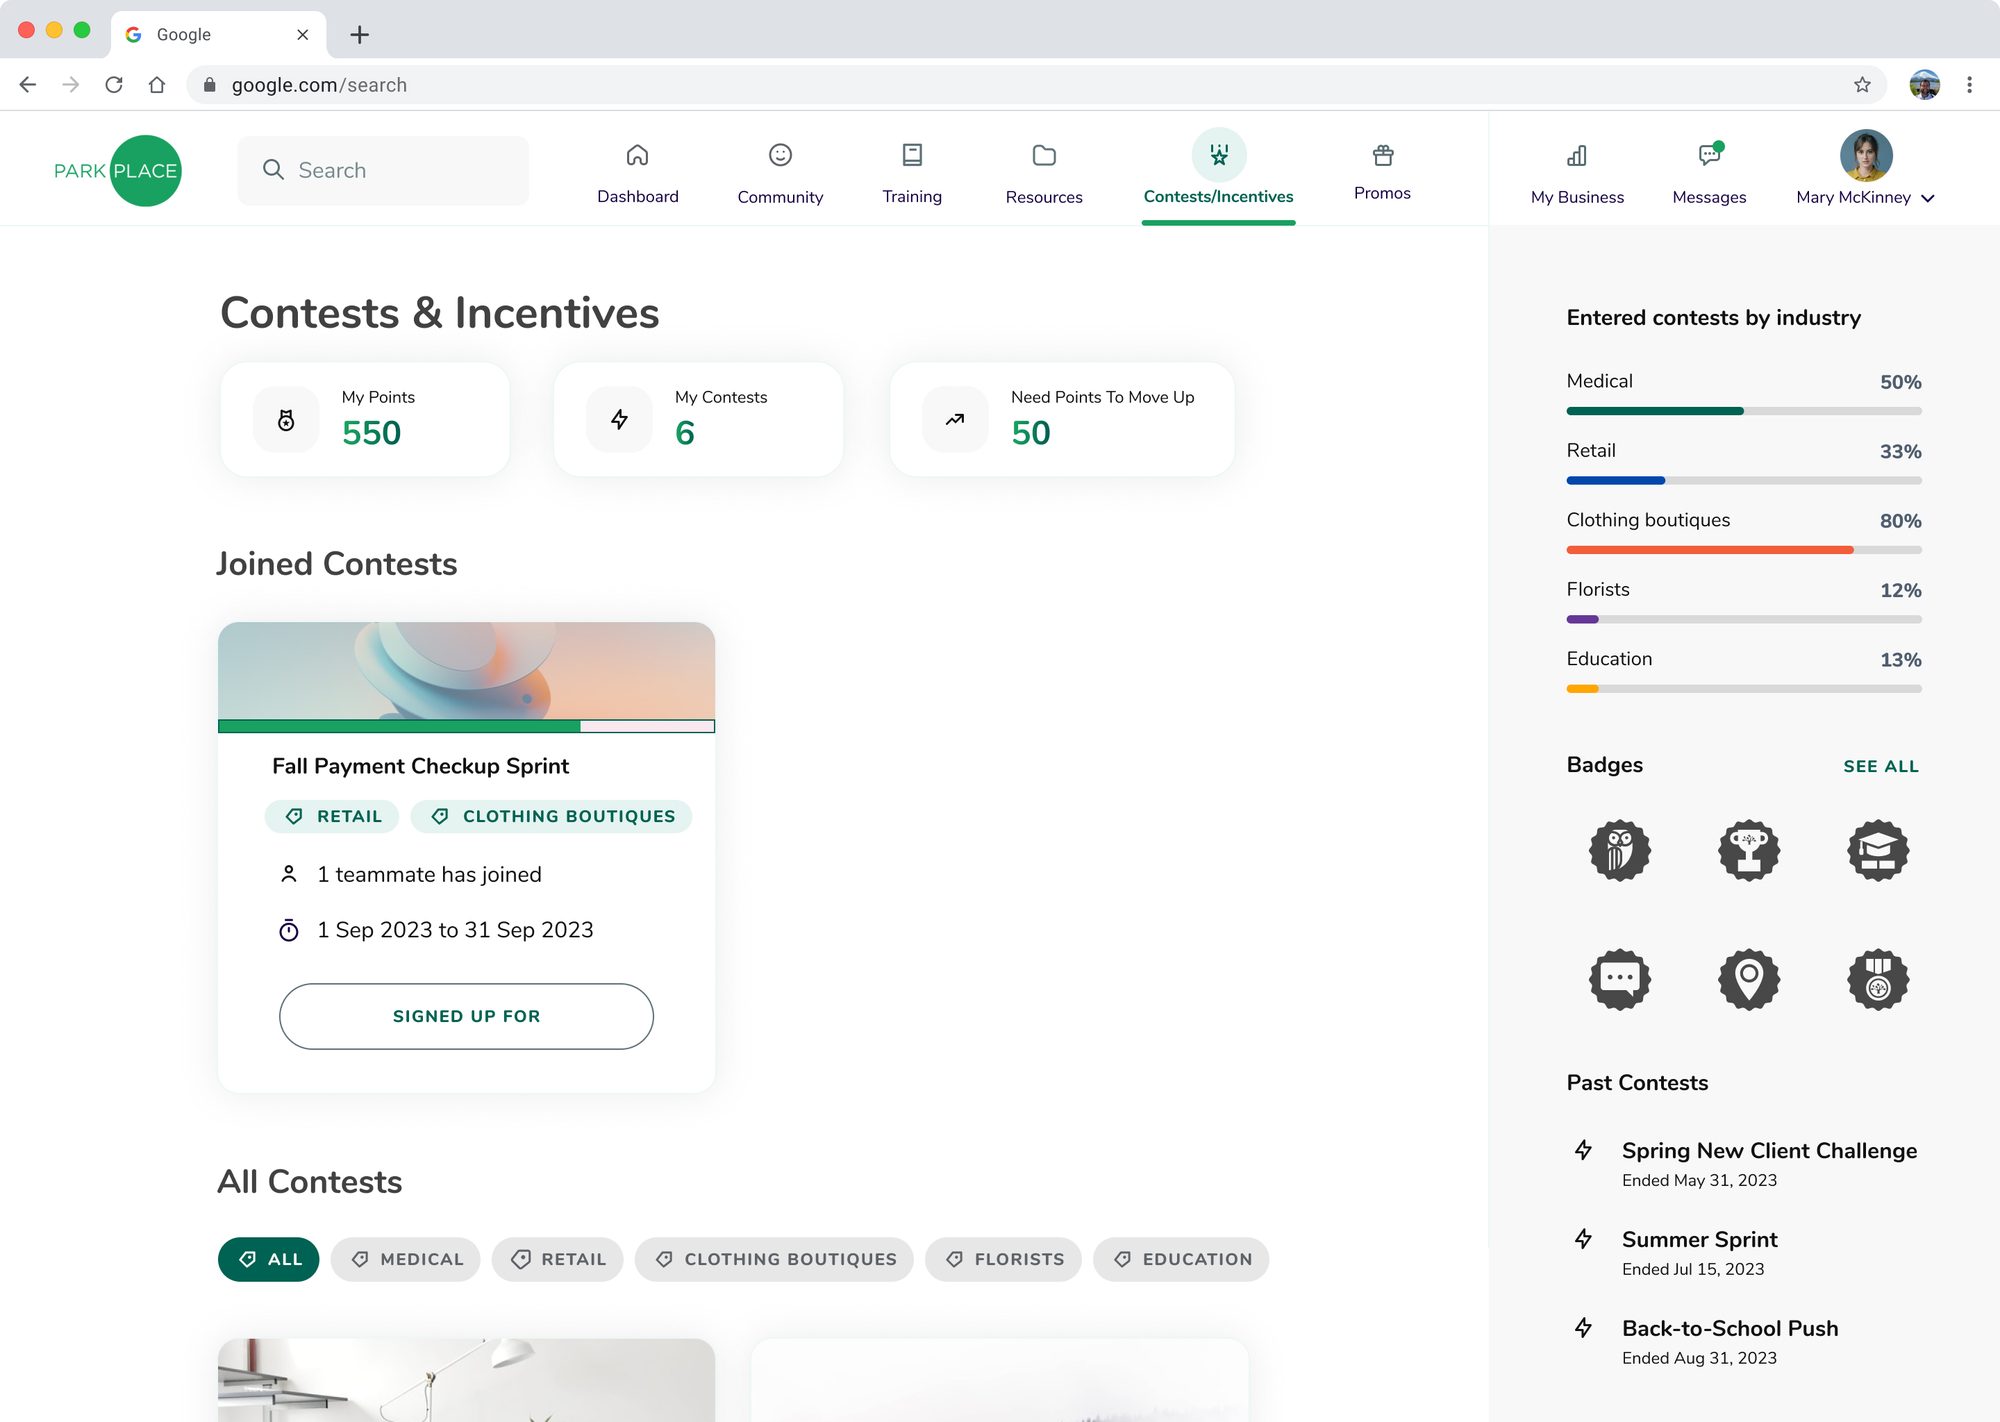Click the Park Place logo

pos(117,171)
